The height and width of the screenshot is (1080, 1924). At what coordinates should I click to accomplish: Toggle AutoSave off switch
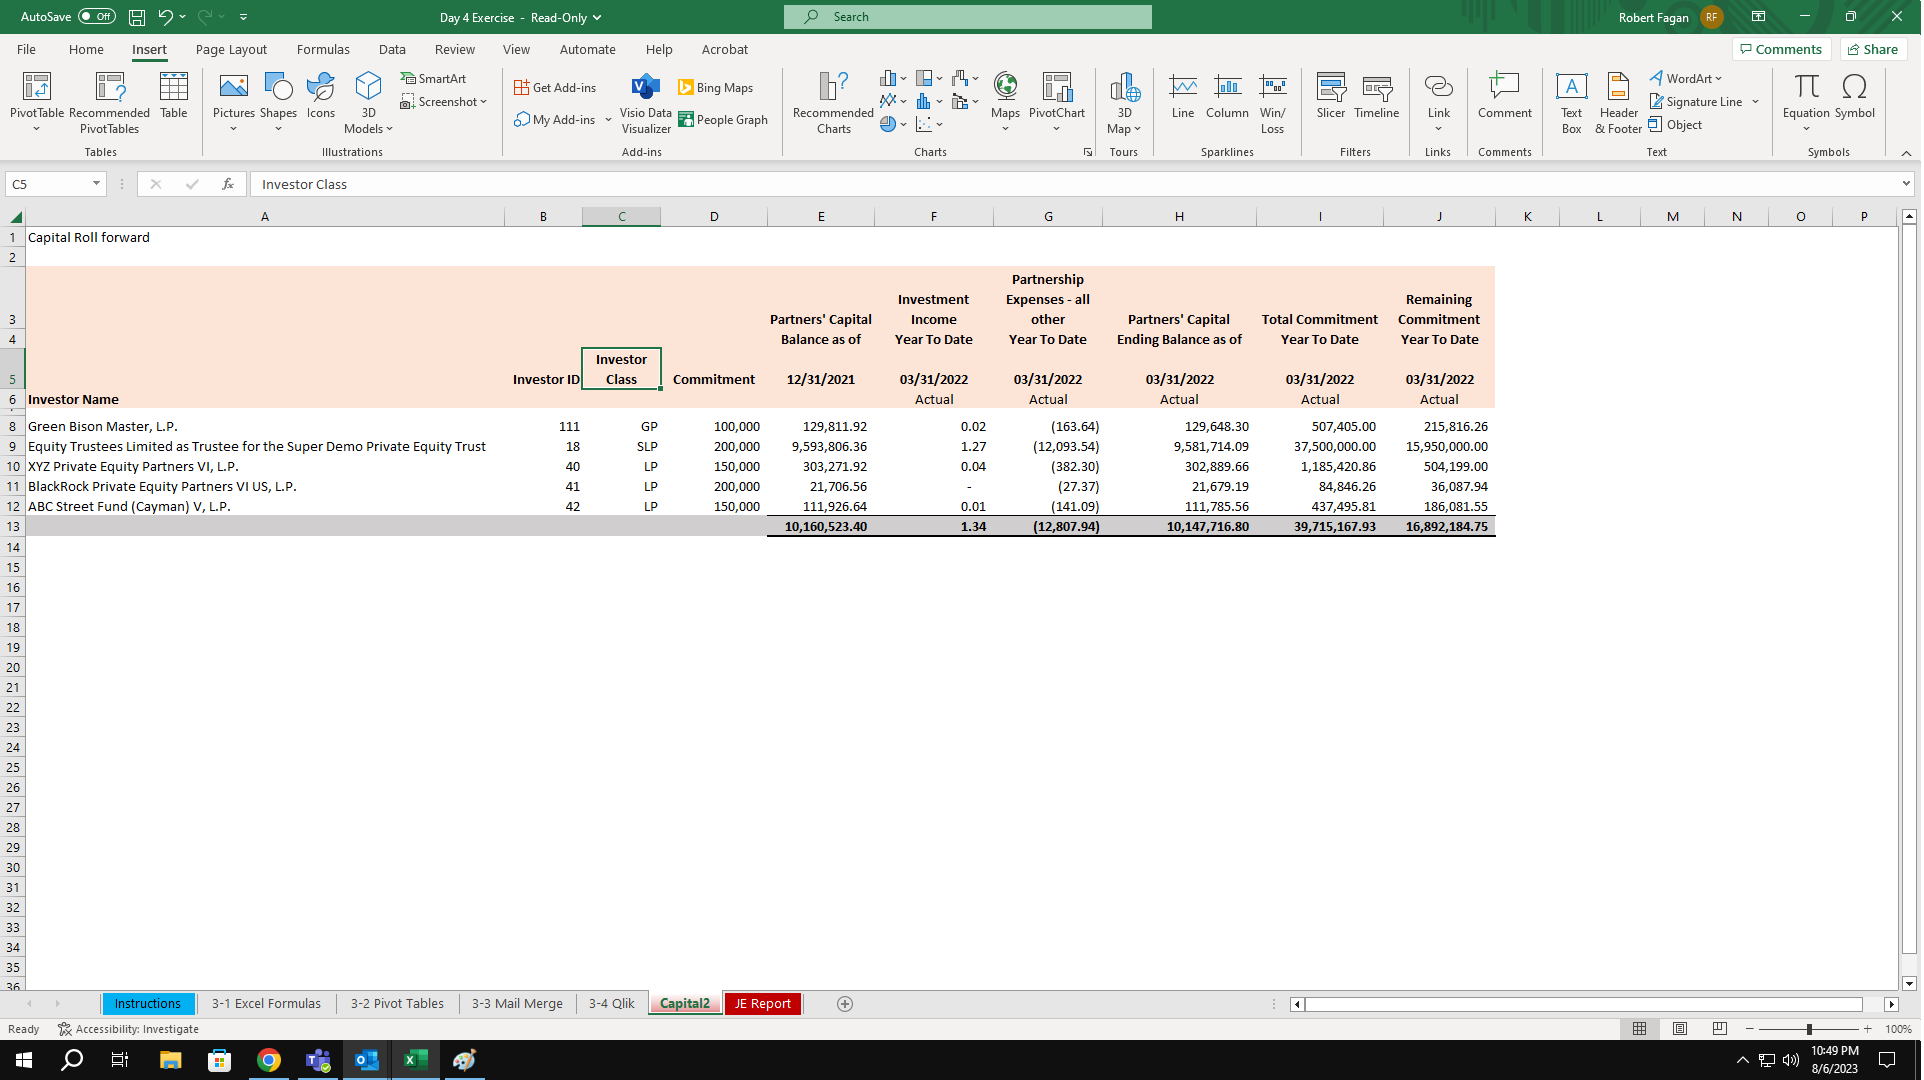point(96,16)
